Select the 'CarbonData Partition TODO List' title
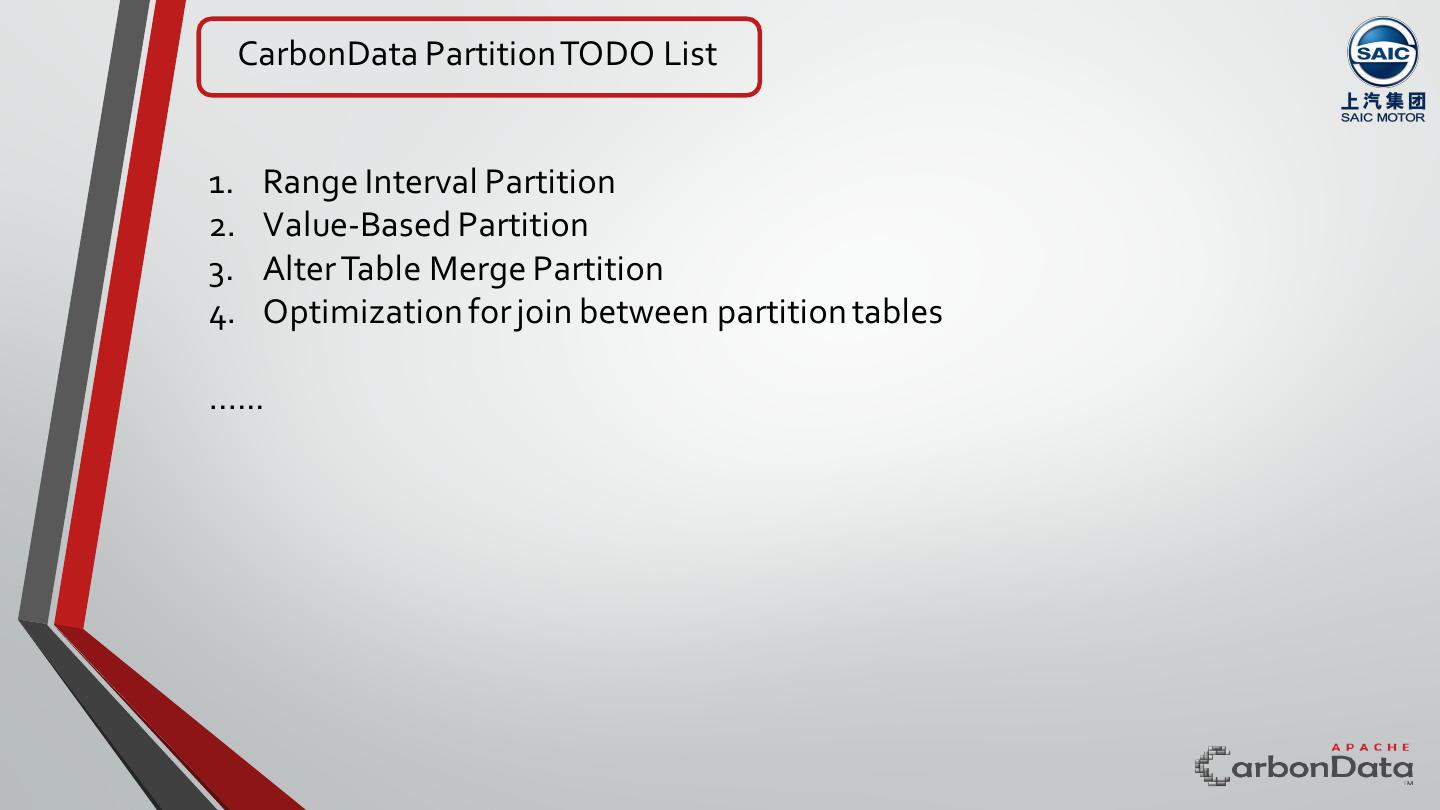The image size is (1440, 810). point(477,54)
